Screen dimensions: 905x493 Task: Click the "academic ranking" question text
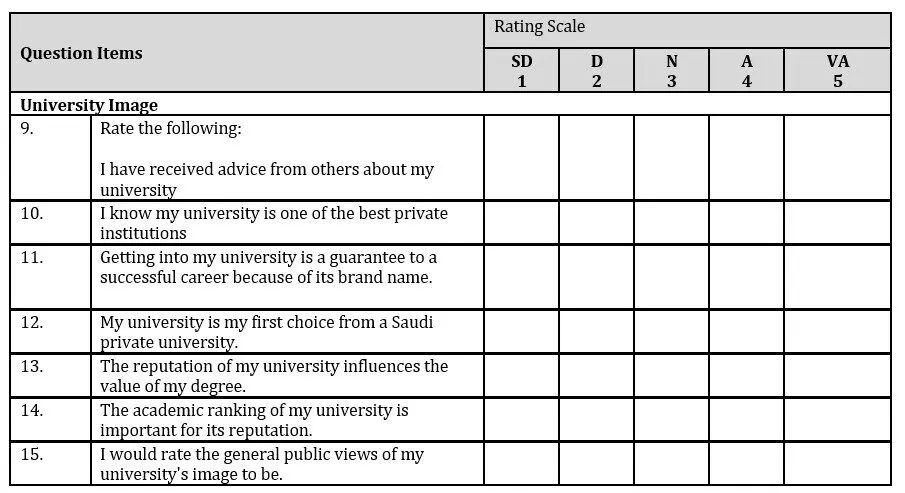coord(255,420)
